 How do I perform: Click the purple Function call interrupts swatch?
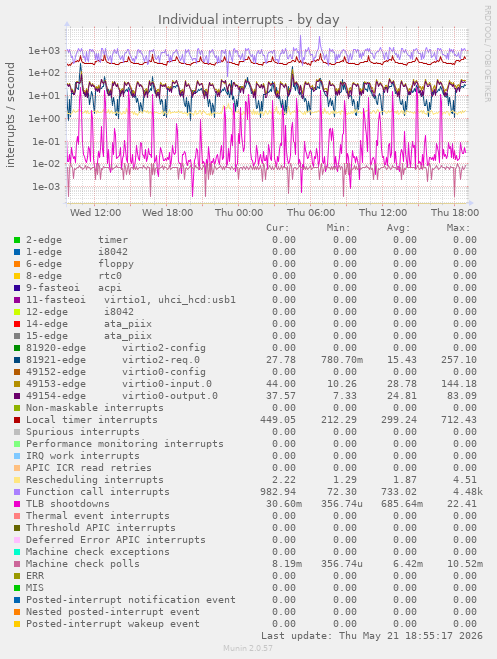(x=17, y=492)
